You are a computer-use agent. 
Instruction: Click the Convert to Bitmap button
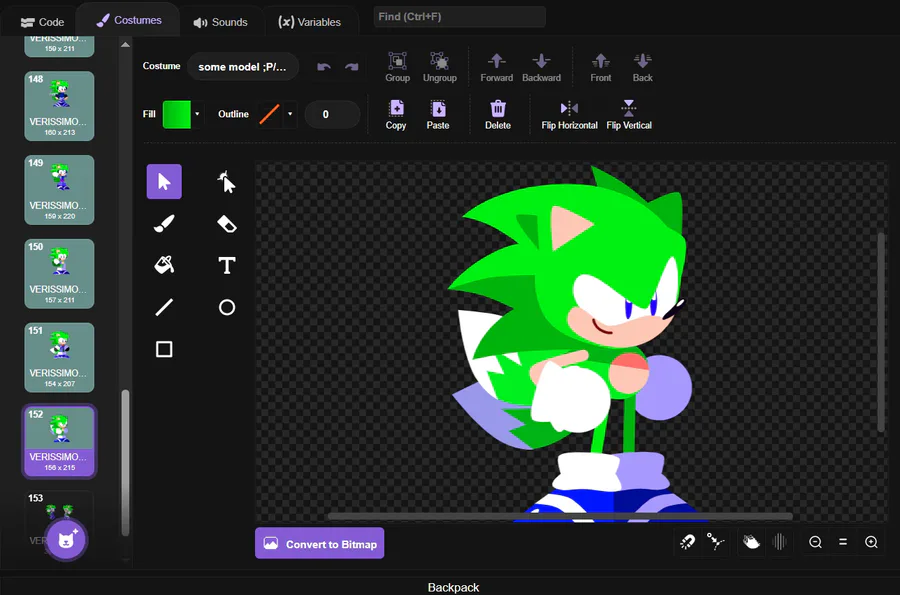point(320,543)
